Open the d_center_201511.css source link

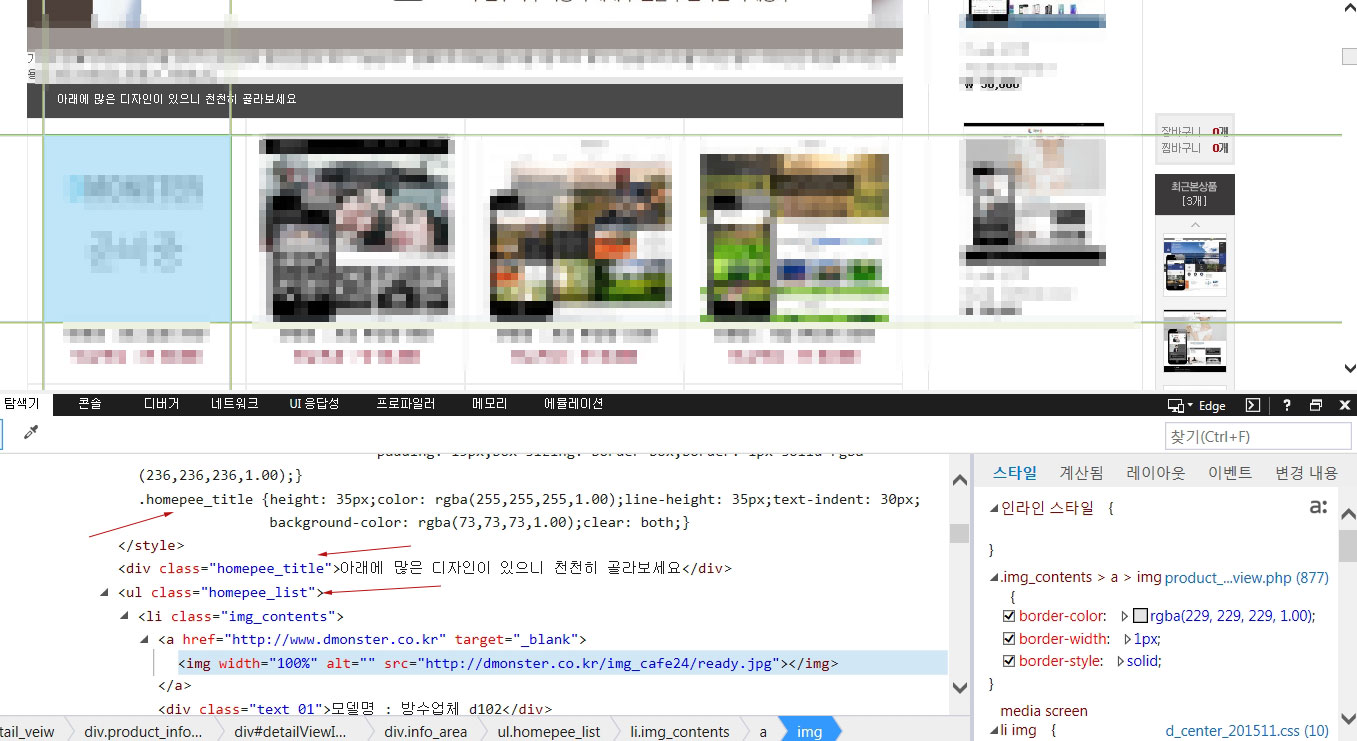(1246, 731)
